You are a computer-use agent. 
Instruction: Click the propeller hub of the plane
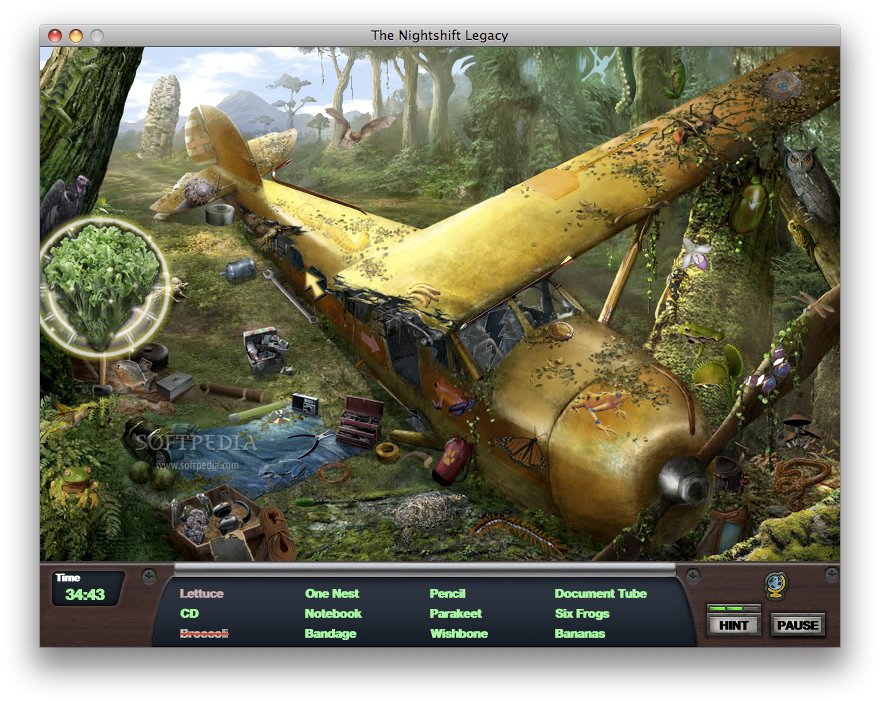pos(684,483)
